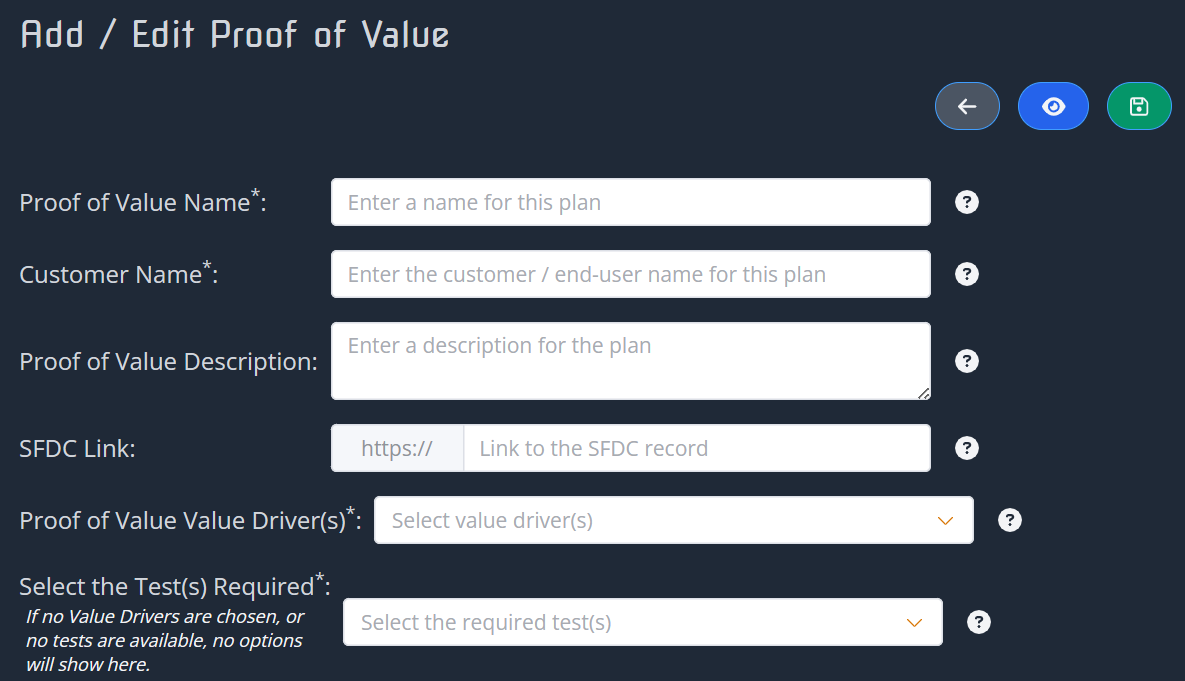The width and height of the screenshot is (1185, 681).
Task: Click into the Customer Name input
Action: point(630,274)
